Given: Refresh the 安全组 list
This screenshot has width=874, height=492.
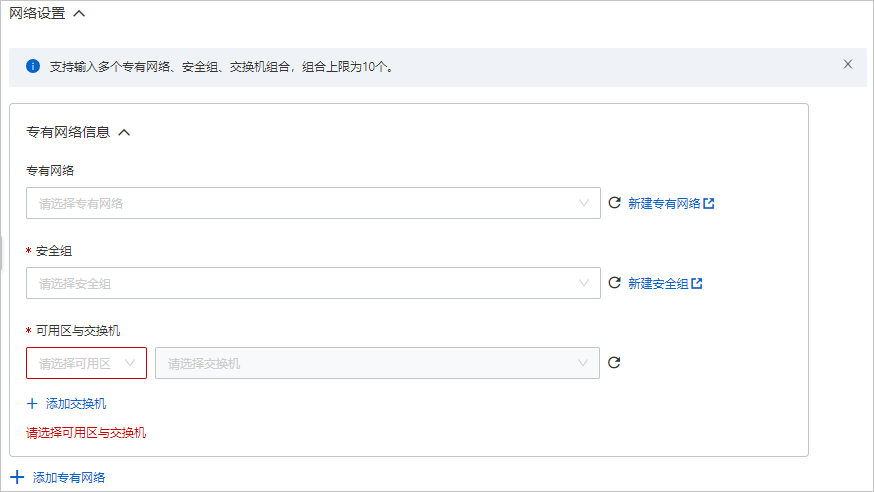Looking at the screenshot, I should click(614, 283).
